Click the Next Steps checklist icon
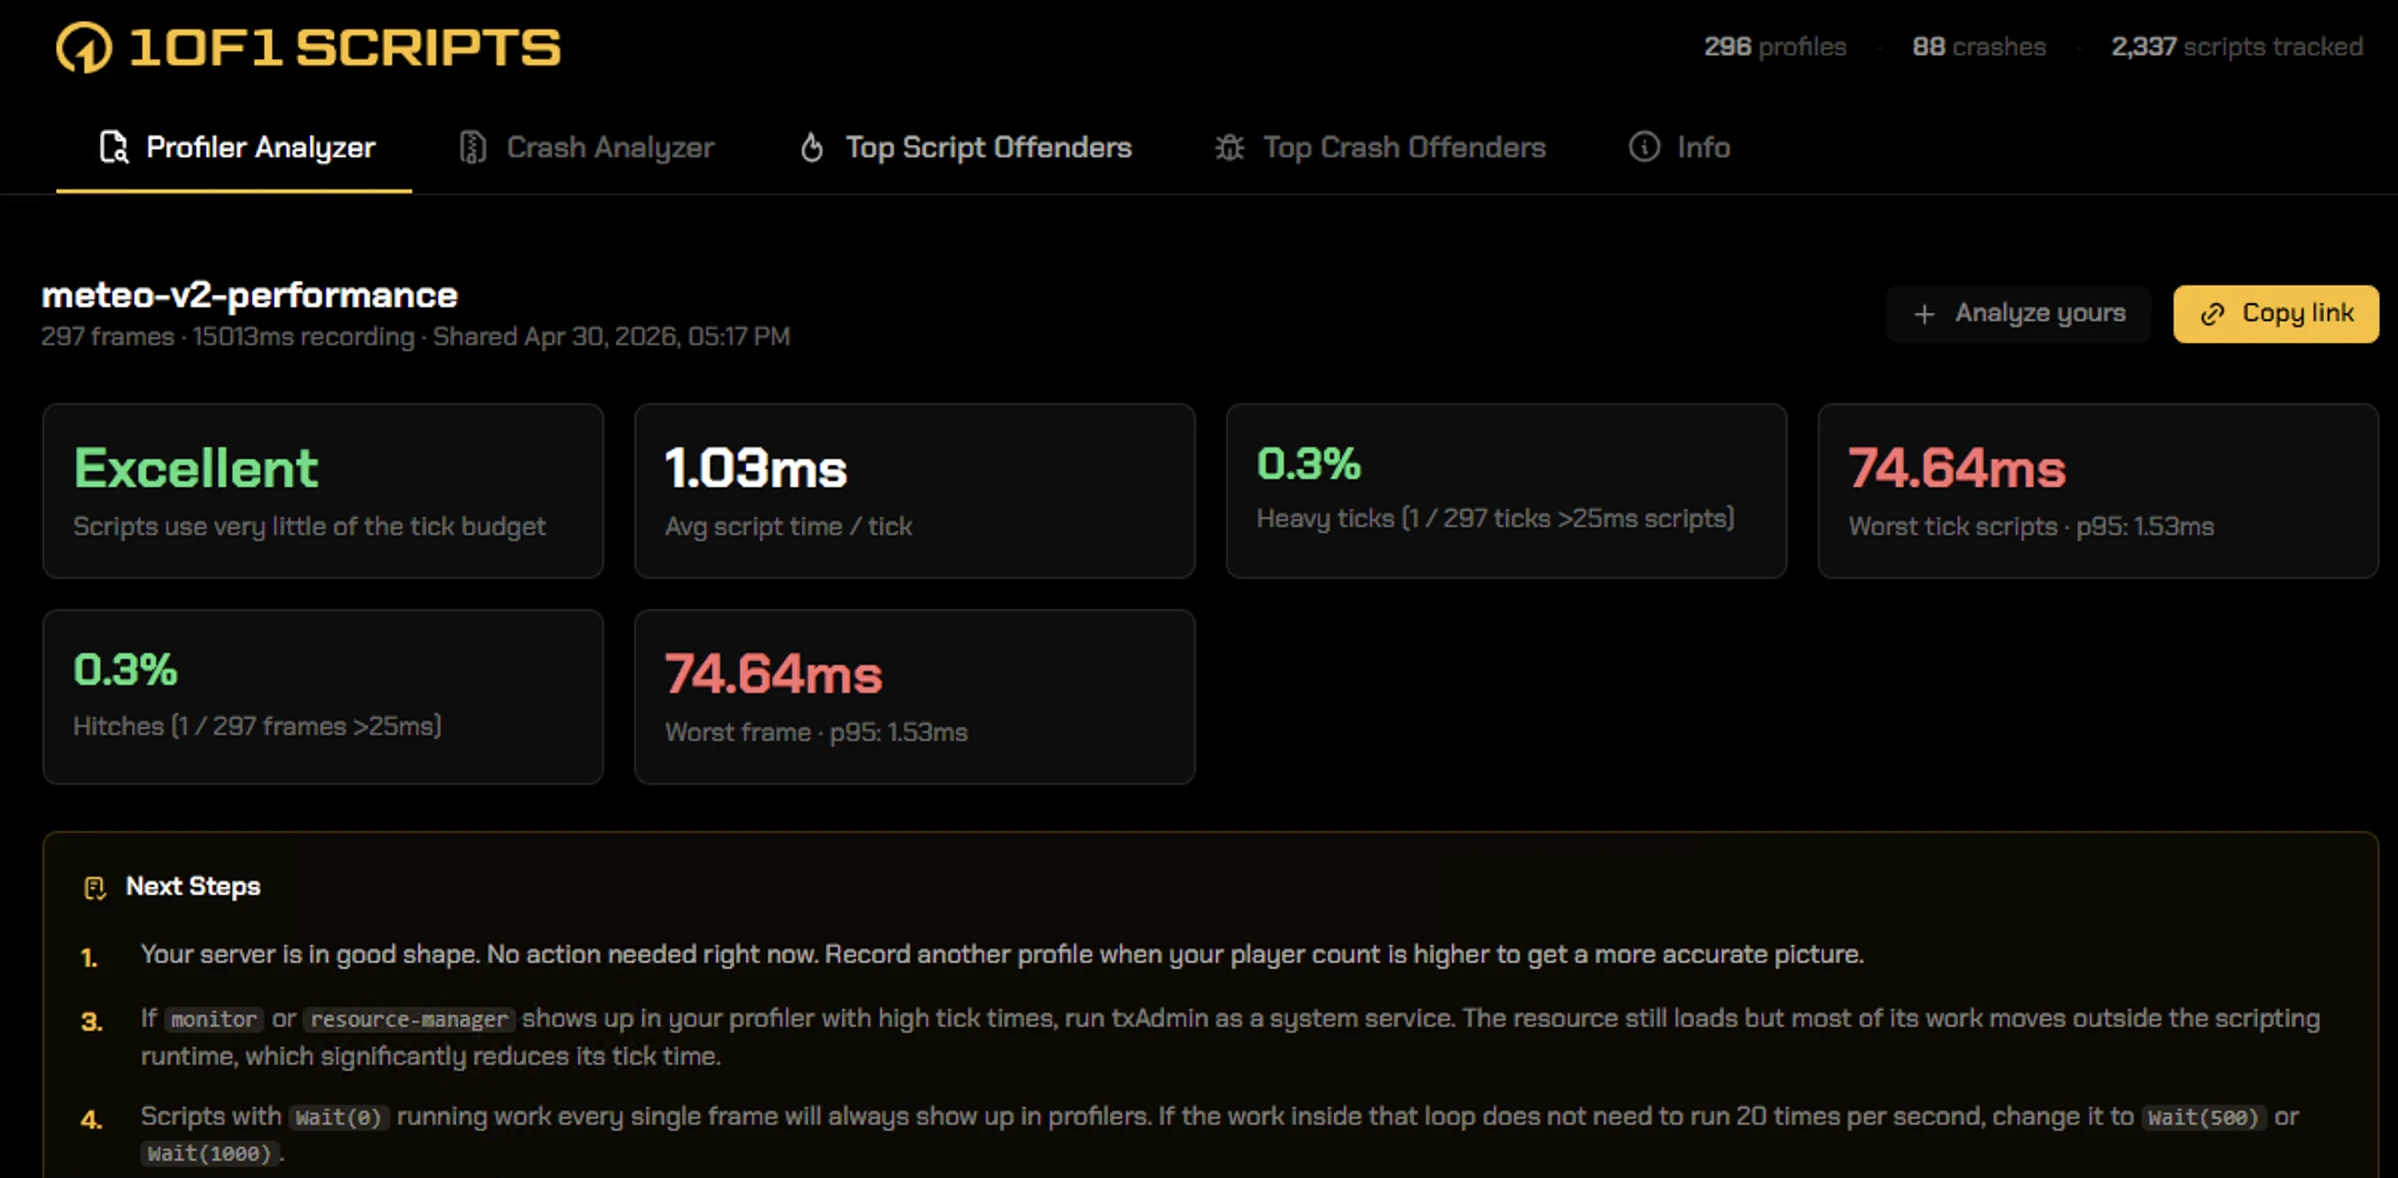2398x1178 pixels. [95, 888]
